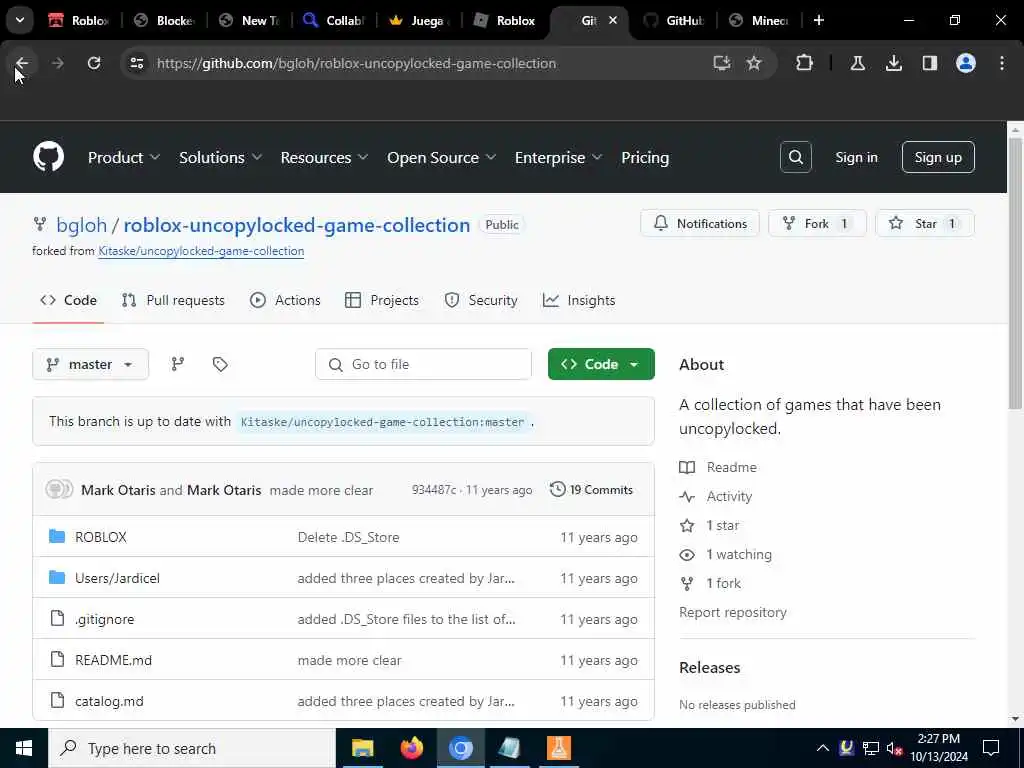The width and height of the screenshot is (1024, 768).
Task: Open Pricing page link
Action: 645,157
